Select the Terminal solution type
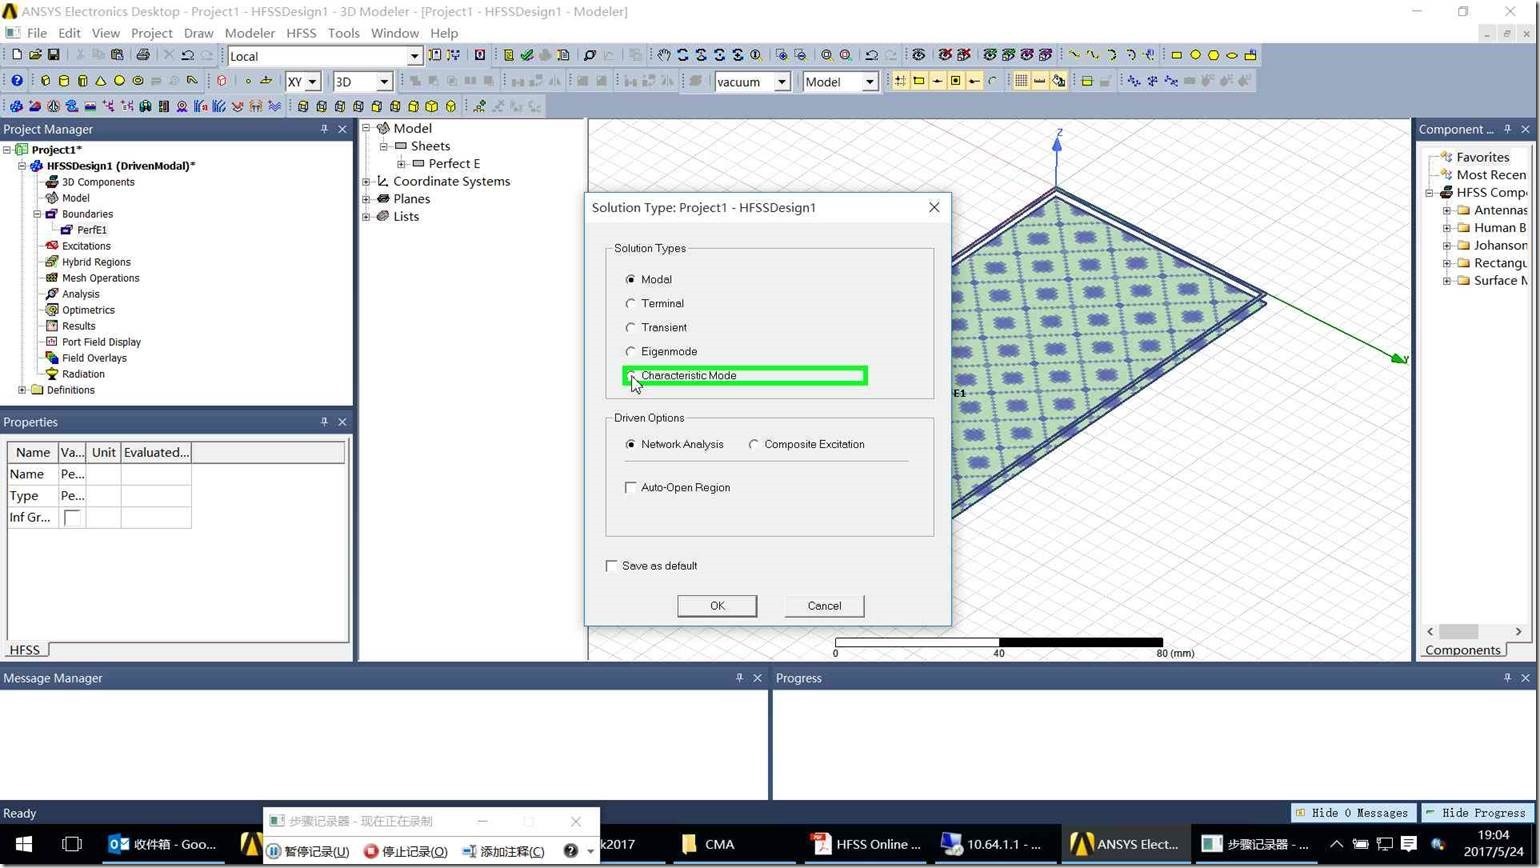Viewport: 1540px width, 868px height. [654, 303]
